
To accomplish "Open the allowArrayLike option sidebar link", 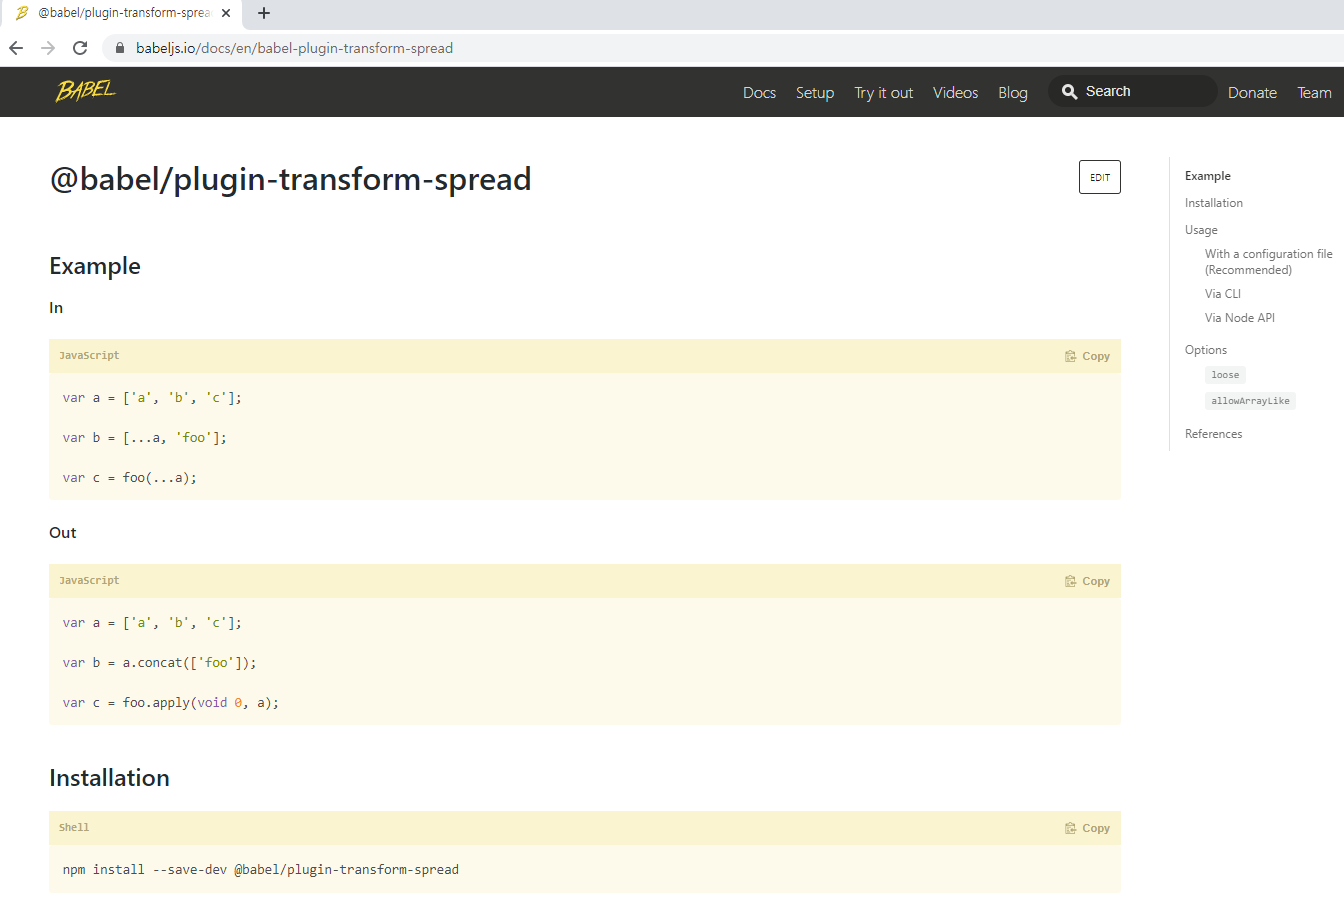I will point(1250,401).
